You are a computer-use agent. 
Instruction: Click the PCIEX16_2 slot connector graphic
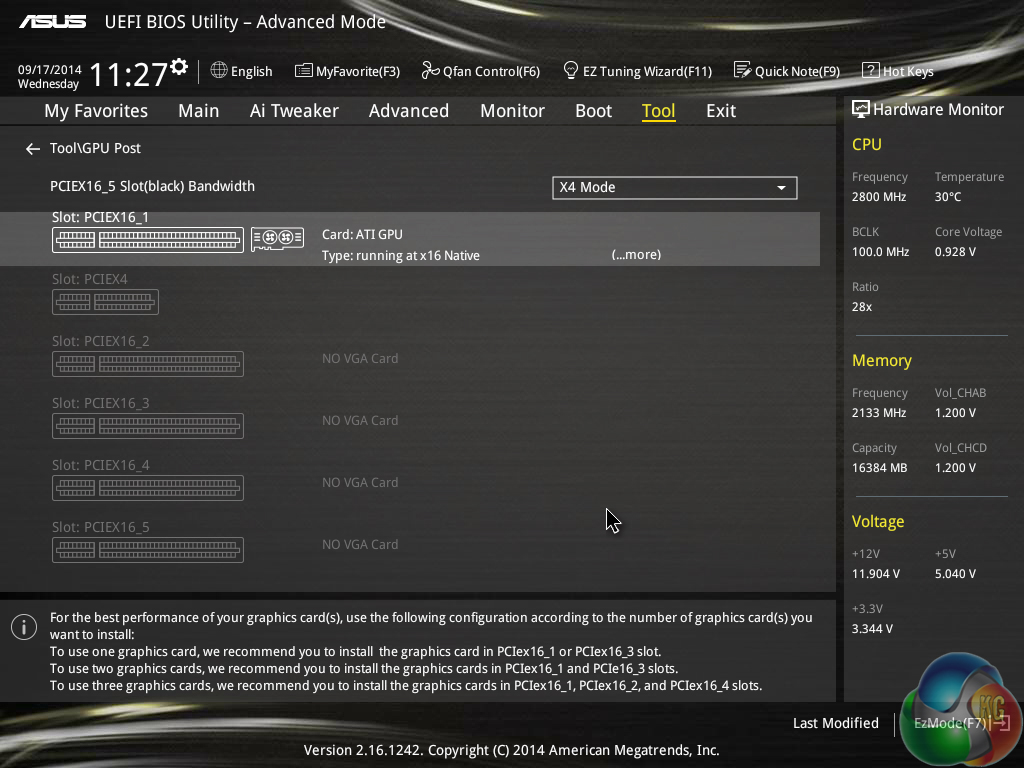(x=148, y=364)
